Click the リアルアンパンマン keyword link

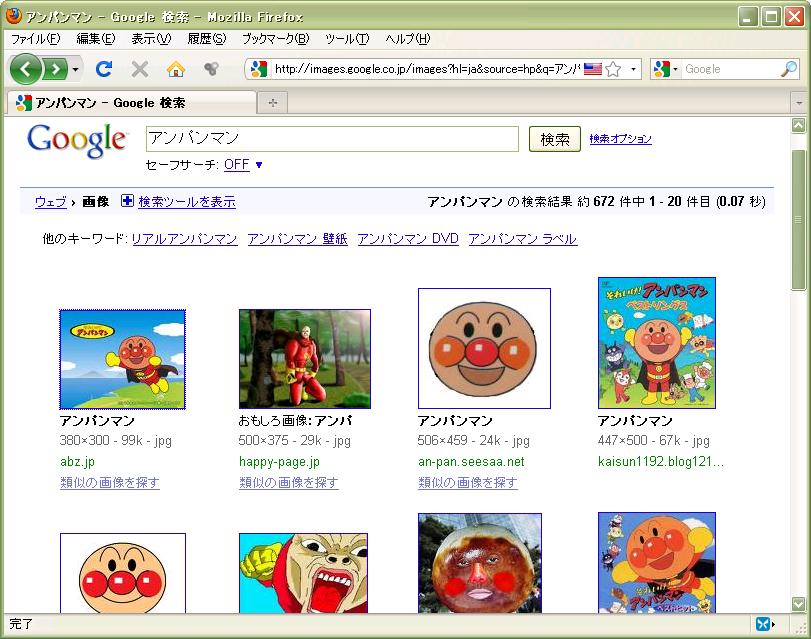point(185,239)
